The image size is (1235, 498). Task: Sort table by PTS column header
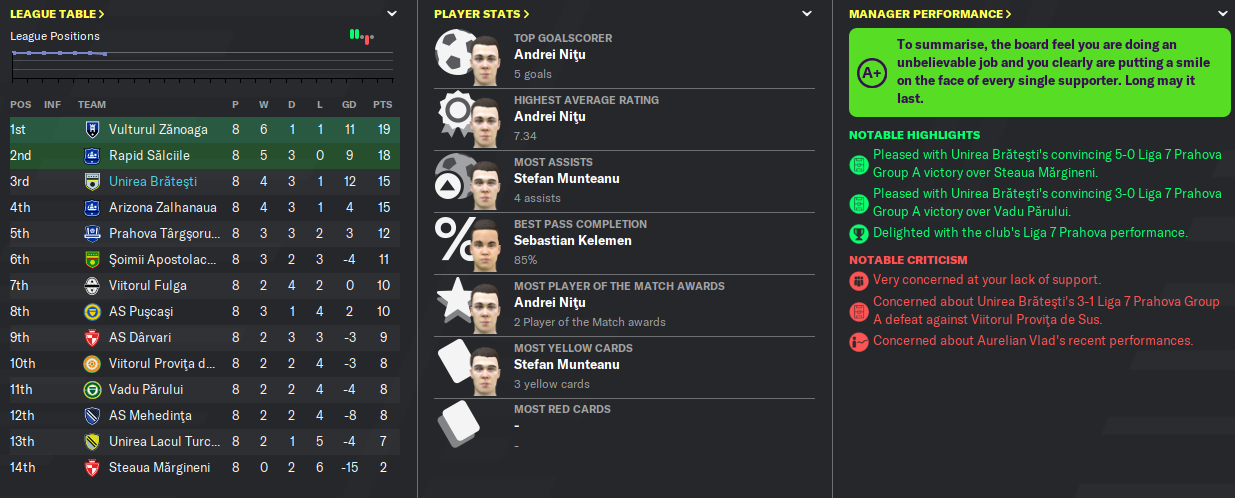coord(382,105)
